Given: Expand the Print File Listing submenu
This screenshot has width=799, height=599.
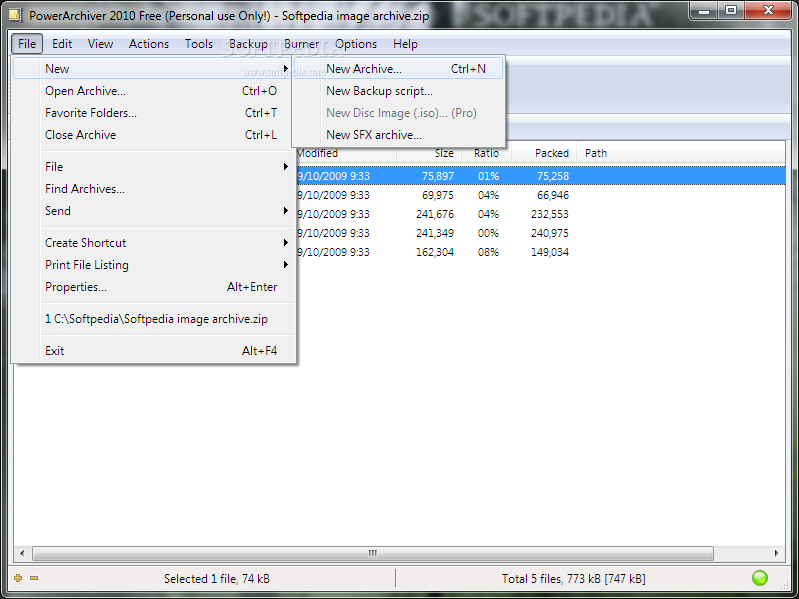Looking at the screenshot, I should click(152, 264).
